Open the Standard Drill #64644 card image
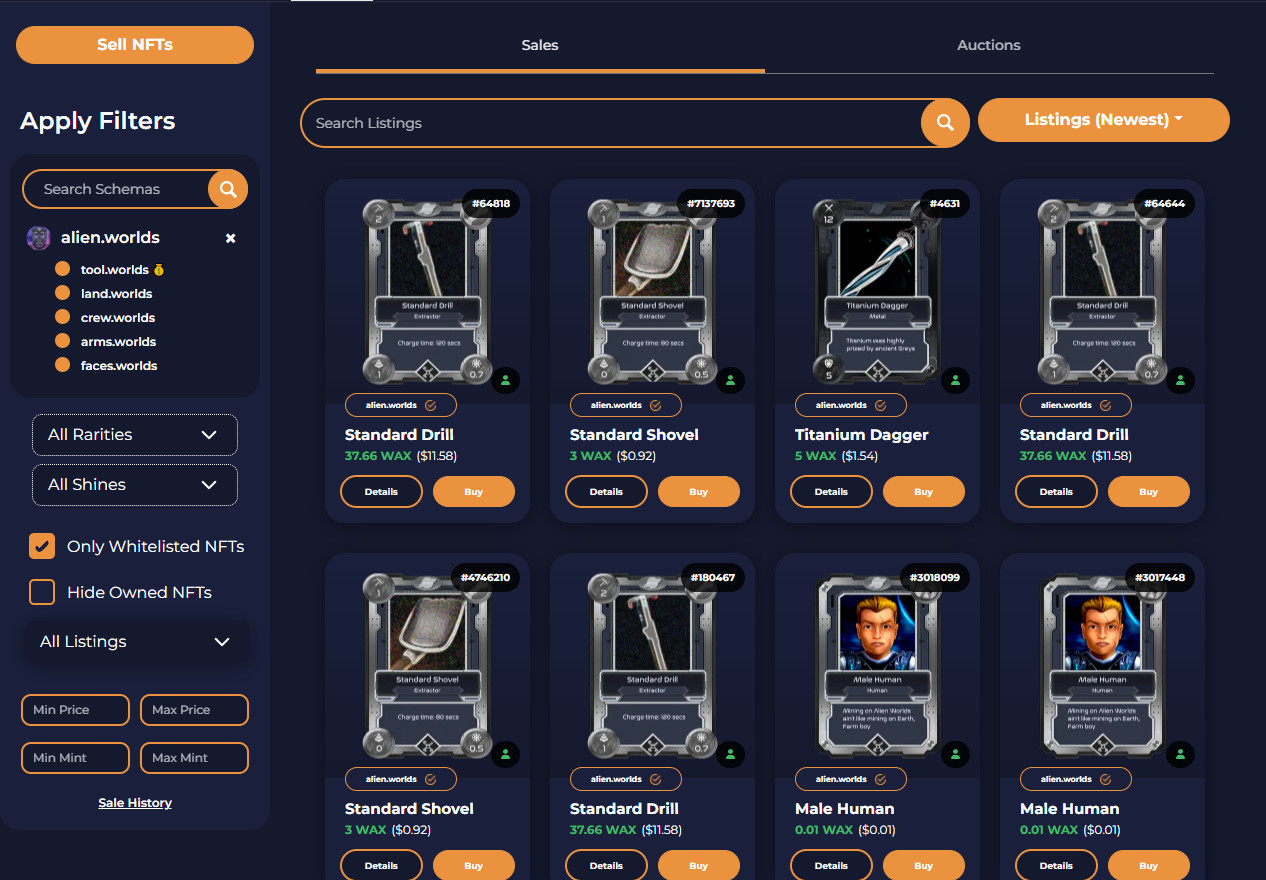 click(1102, 290)
